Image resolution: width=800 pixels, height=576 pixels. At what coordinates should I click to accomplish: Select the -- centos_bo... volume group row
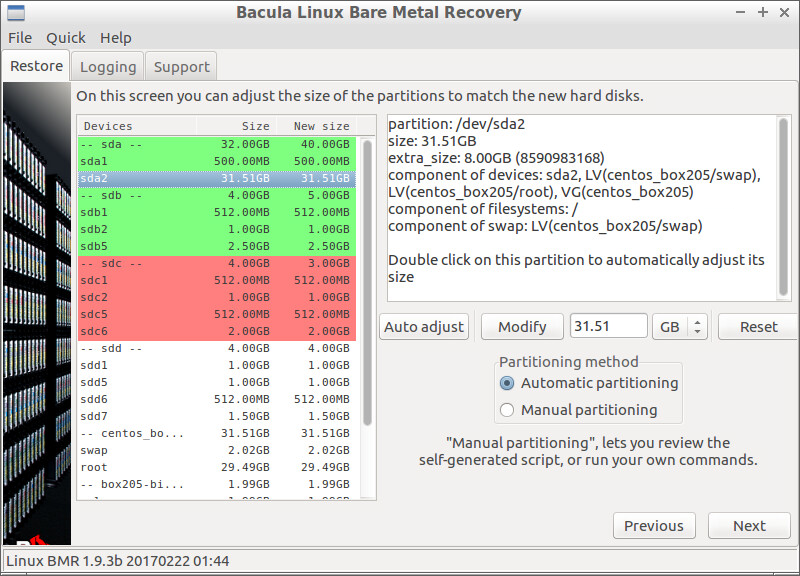click(x=217, y=433)
